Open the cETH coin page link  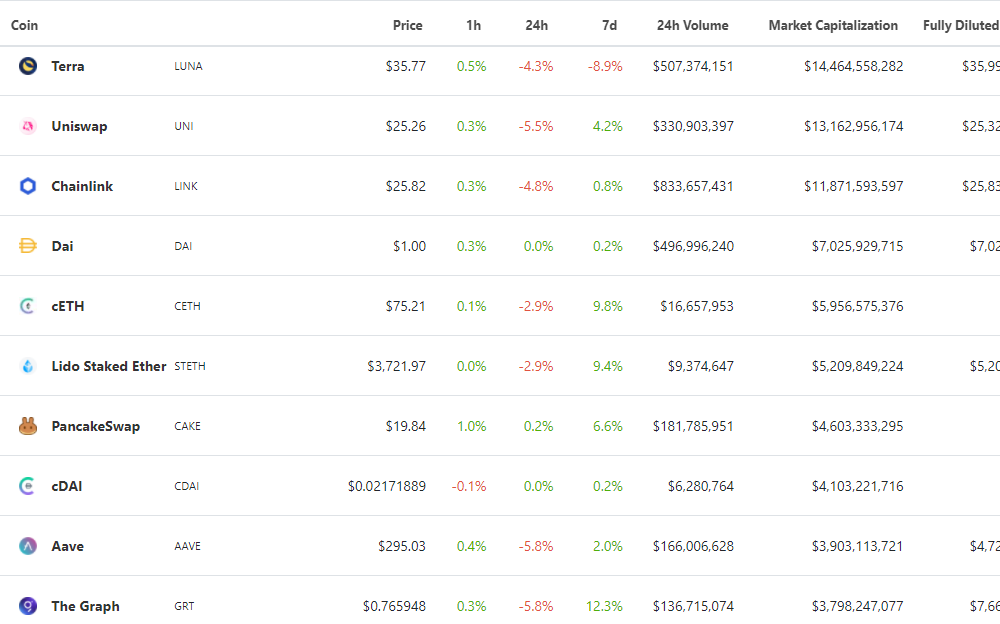[68, 306]
